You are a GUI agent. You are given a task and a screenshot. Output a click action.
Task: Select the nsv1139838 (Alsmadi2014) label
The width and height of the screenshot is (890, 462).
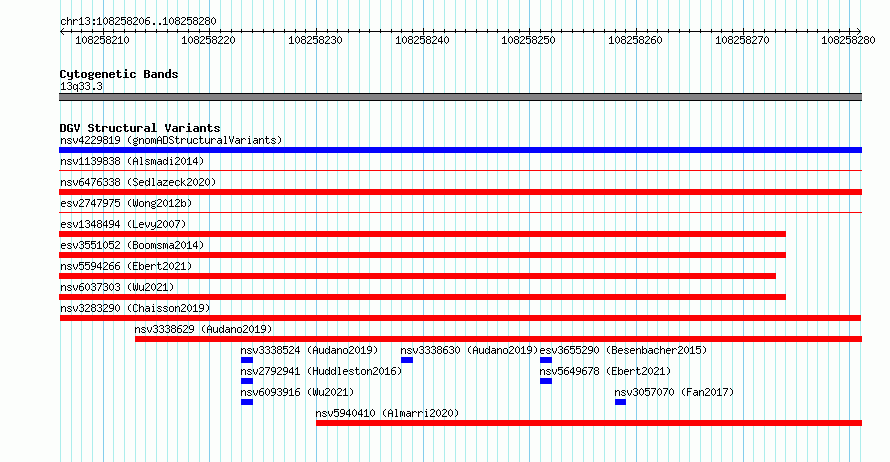pyautogui.click(x=132, y=161)
